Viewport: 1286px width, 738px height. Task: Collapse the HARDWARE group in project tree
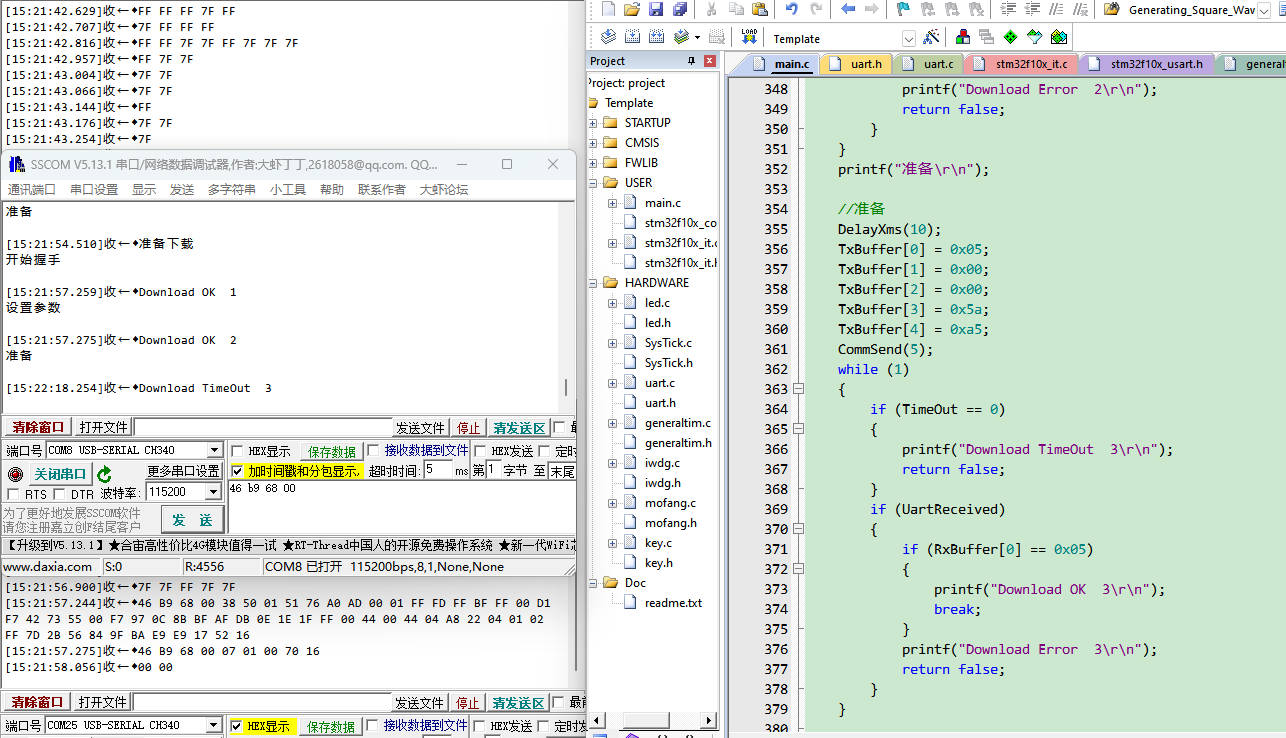click(593, 283)
